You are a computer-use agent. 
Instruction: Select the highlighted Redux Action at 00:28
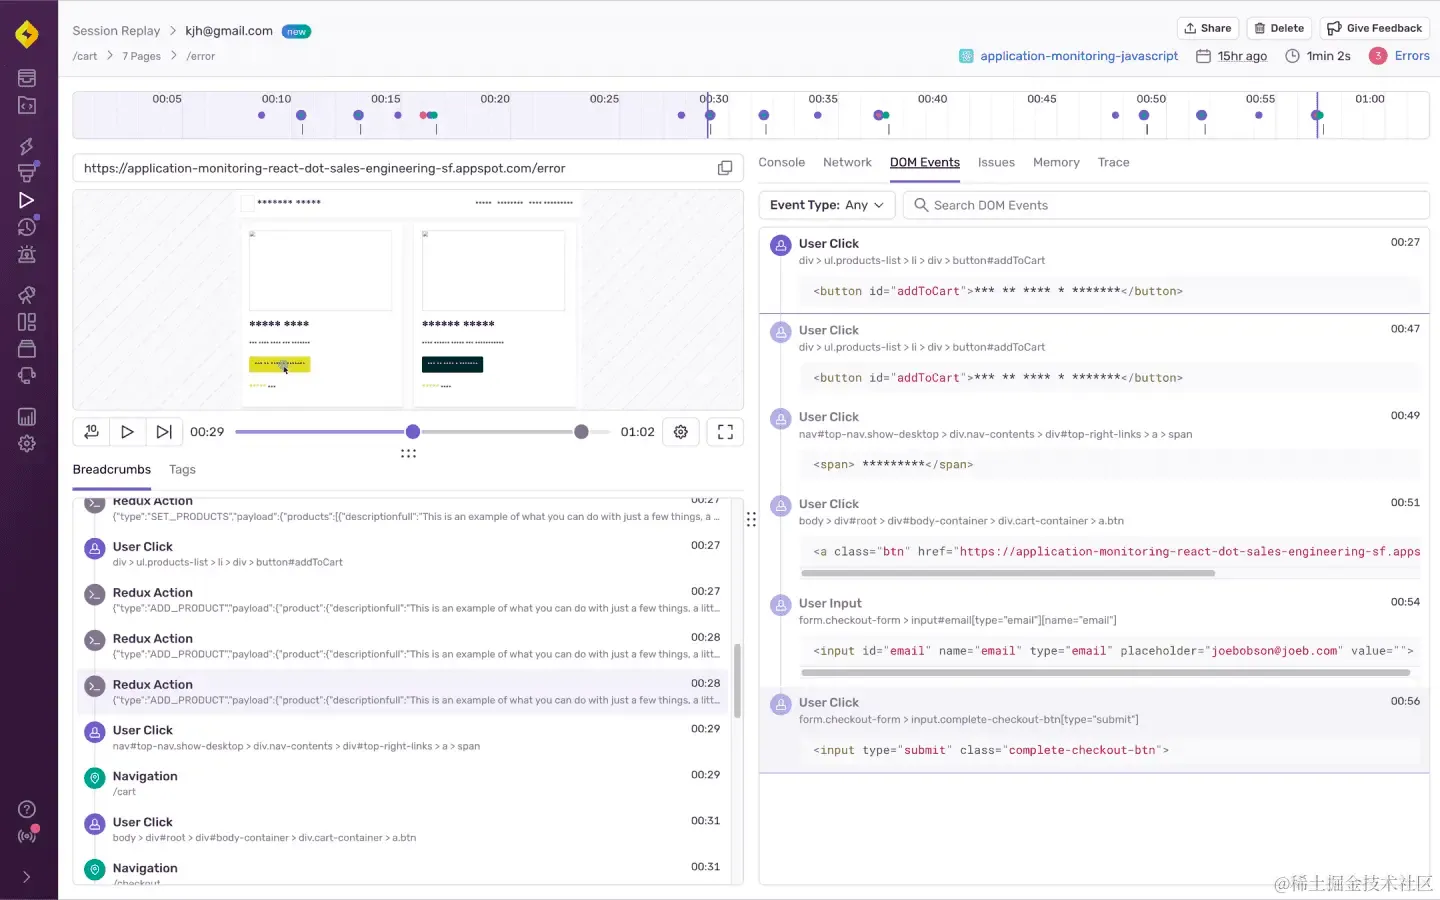pos(401,692)
